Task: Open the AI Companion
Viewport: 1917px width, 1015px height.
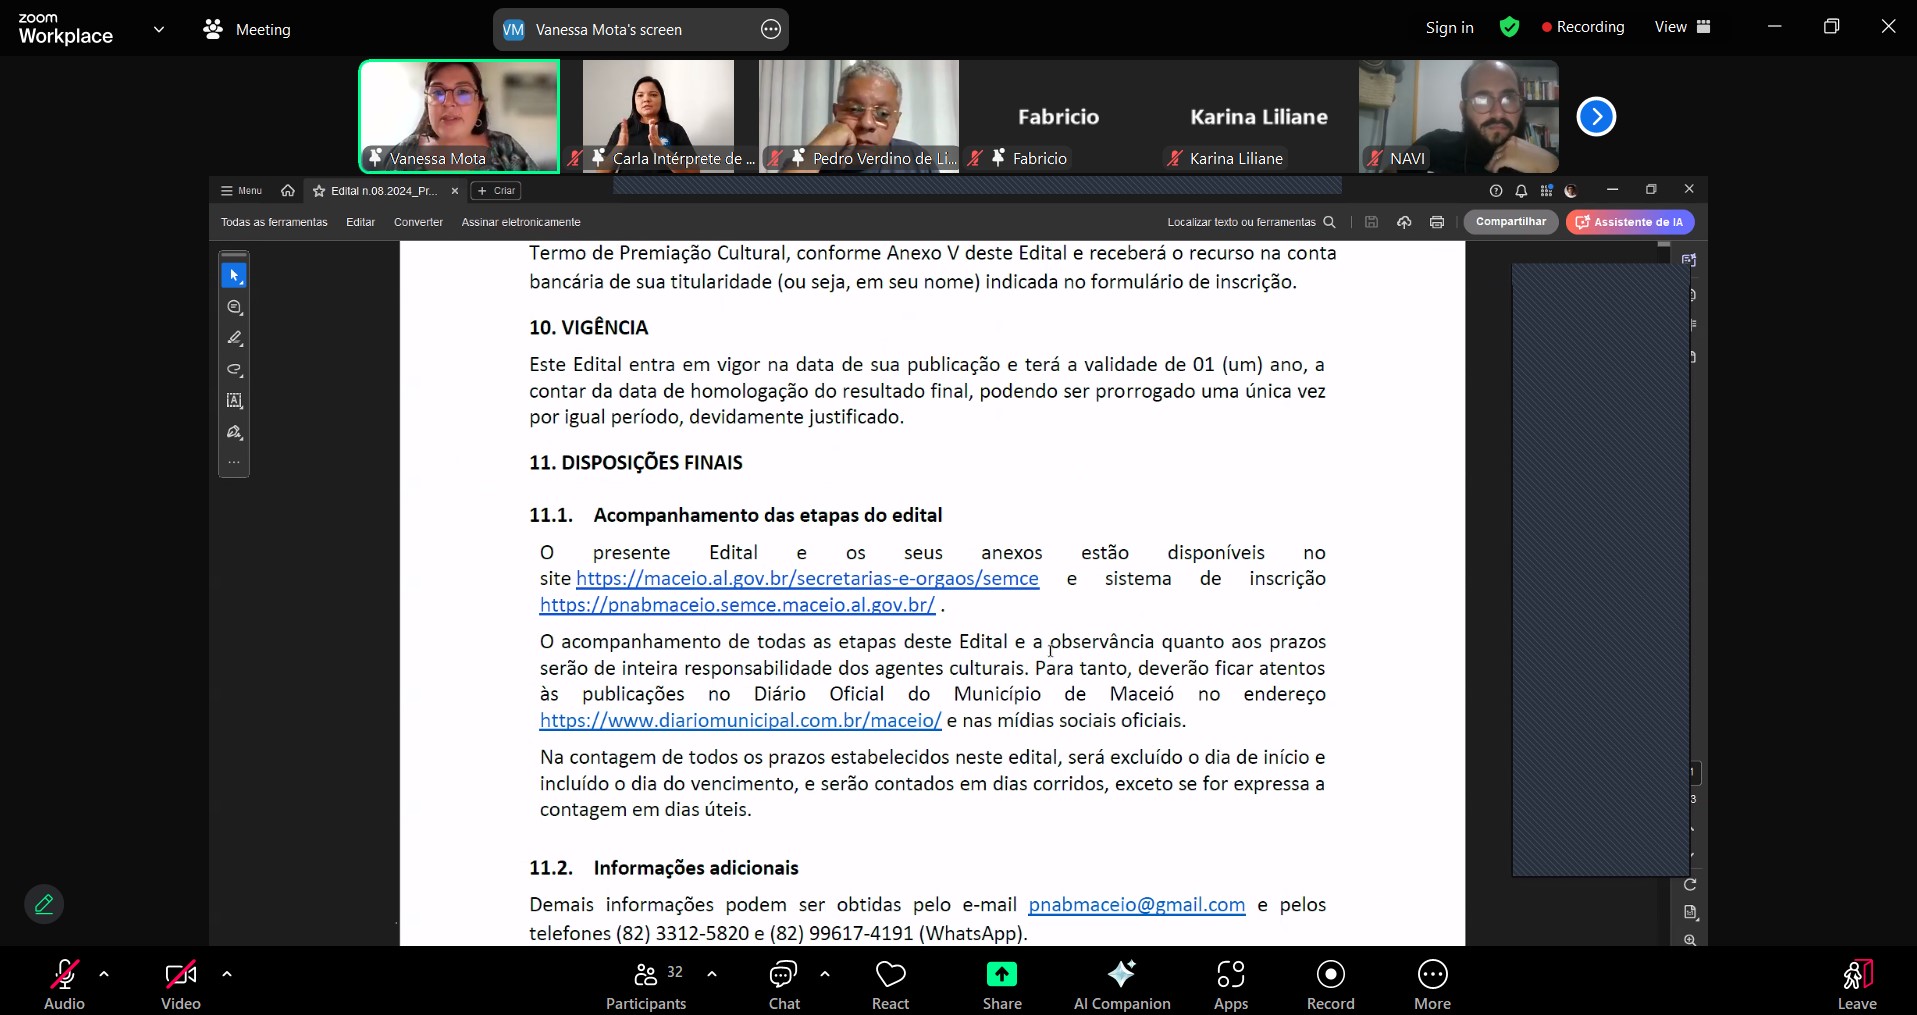Action: 1121,985
